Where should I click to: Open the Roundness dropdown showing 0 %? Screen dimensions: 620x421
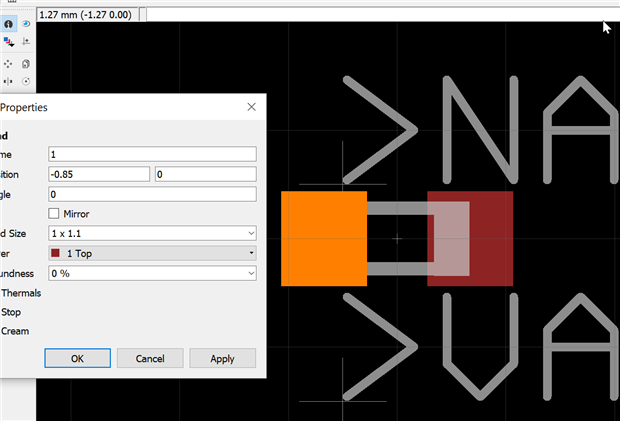(x=152, y=273)
